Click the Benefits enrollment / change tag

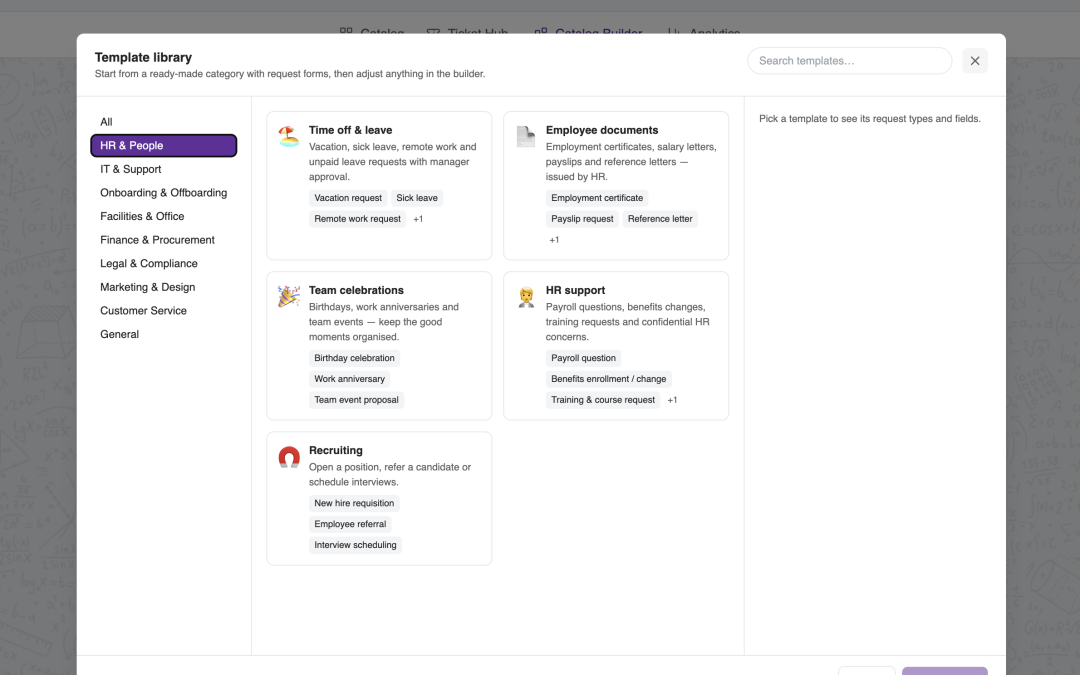pos(608,379)
